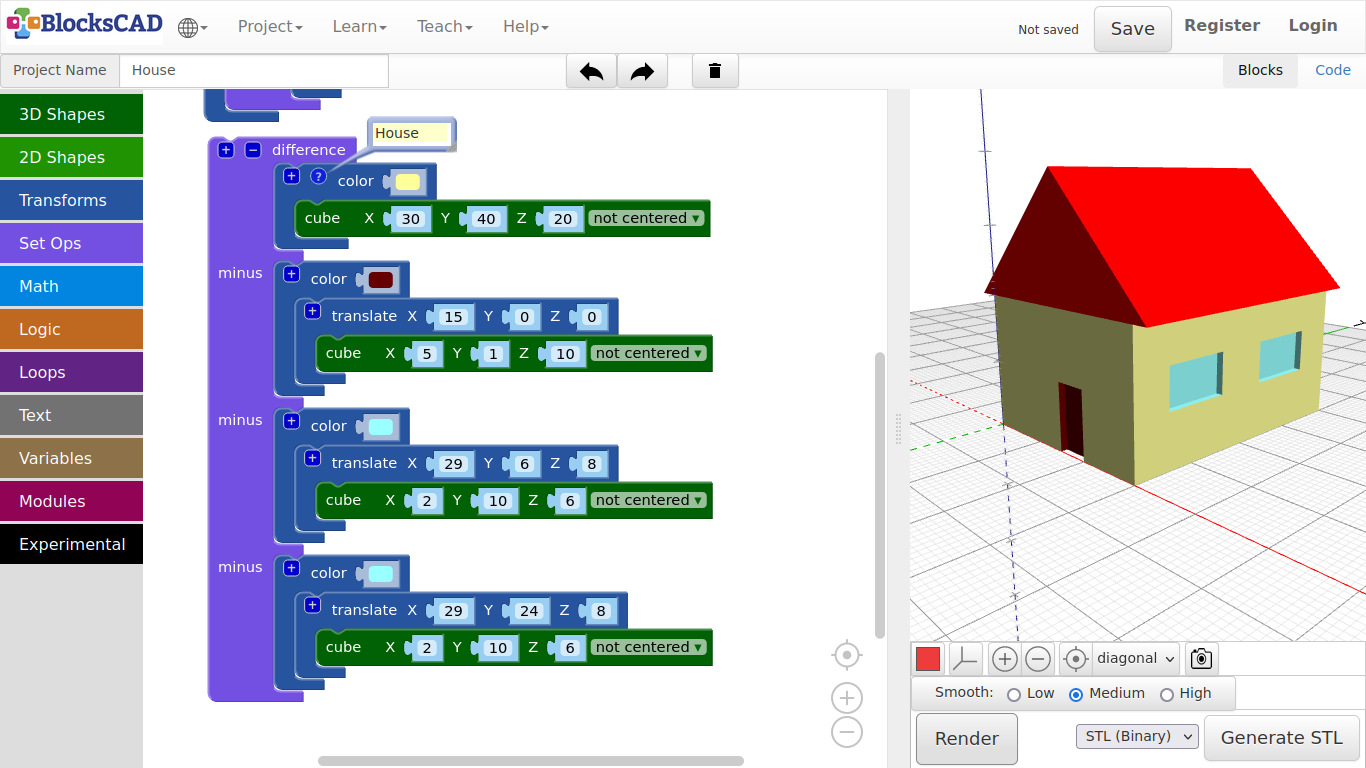The image size is (1366, 768).
Task: Select Low smoothness option
Action: pos(1014,694)
